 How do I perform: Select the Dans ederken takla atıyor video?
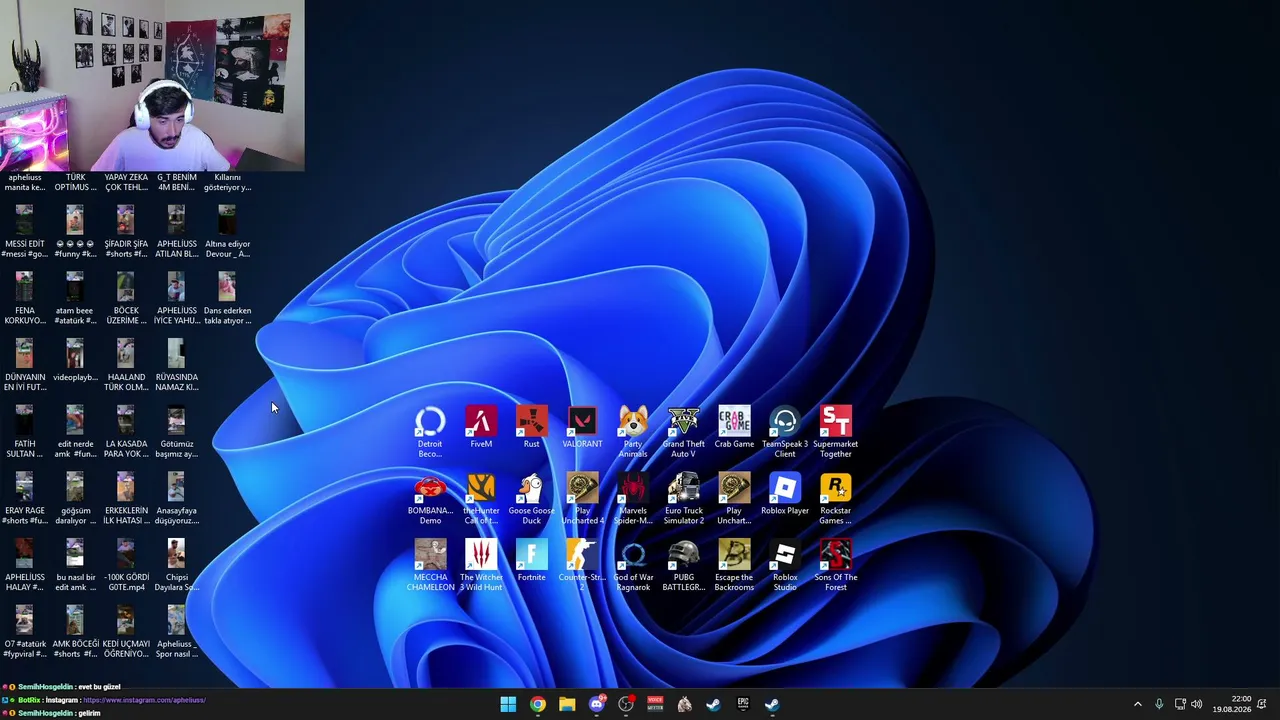(x=227, y=299)
